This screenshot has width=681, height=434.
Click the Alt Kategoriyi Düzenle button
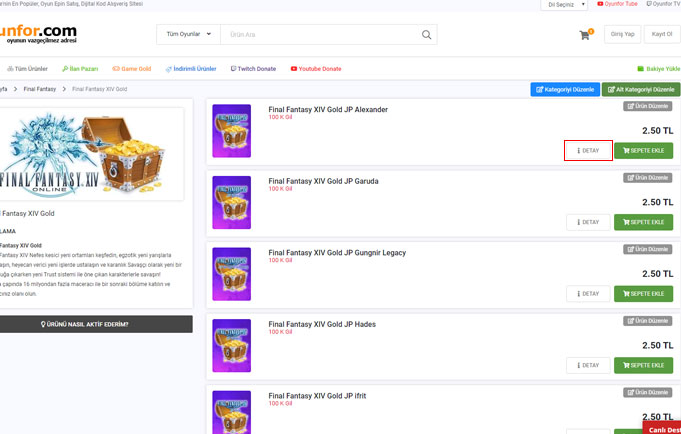click(642, 90)
